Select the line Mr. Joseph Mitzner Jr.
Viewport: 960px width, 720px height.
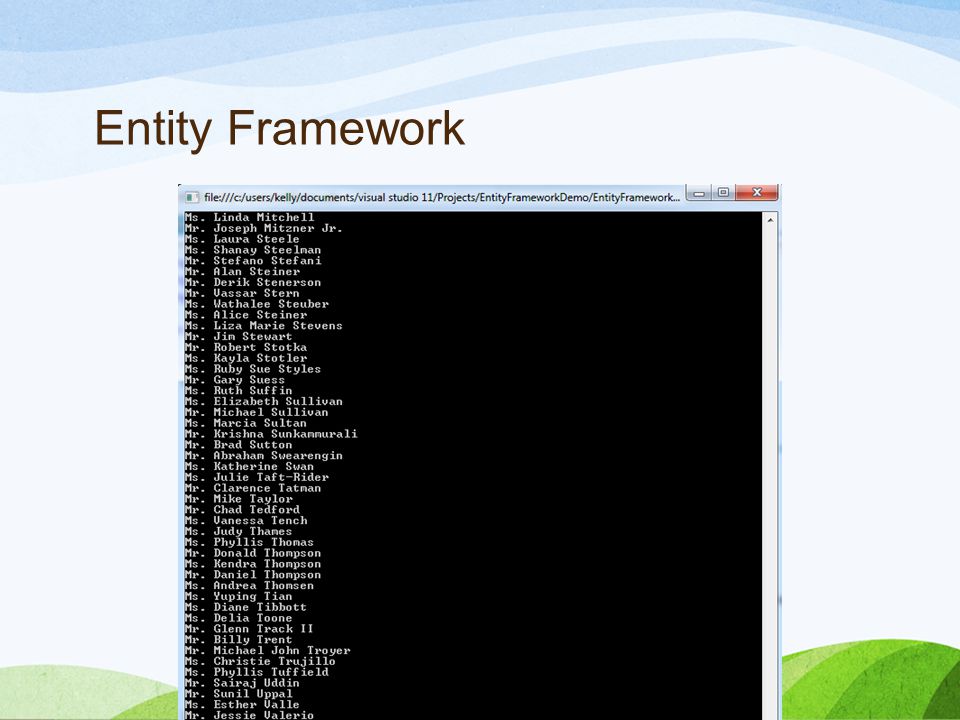pyautogui.click(x=263, y=228)
